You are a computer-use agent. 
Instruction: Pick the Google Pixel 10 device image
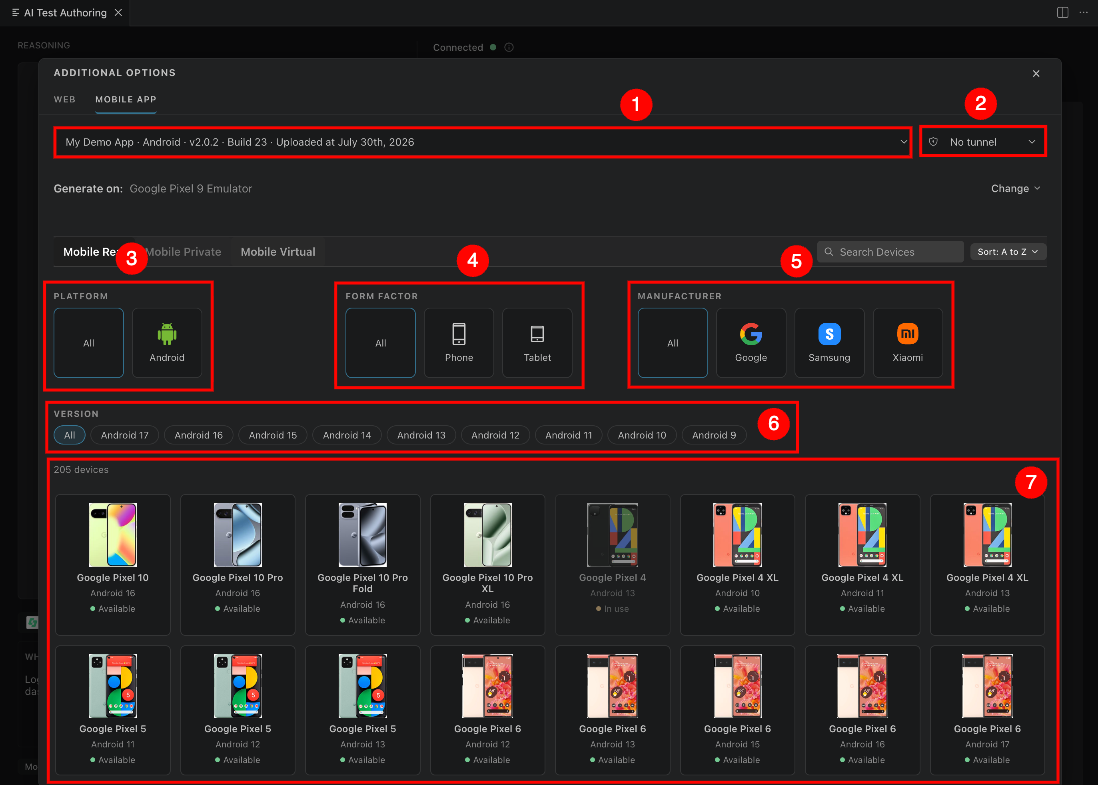coord(113,535)
